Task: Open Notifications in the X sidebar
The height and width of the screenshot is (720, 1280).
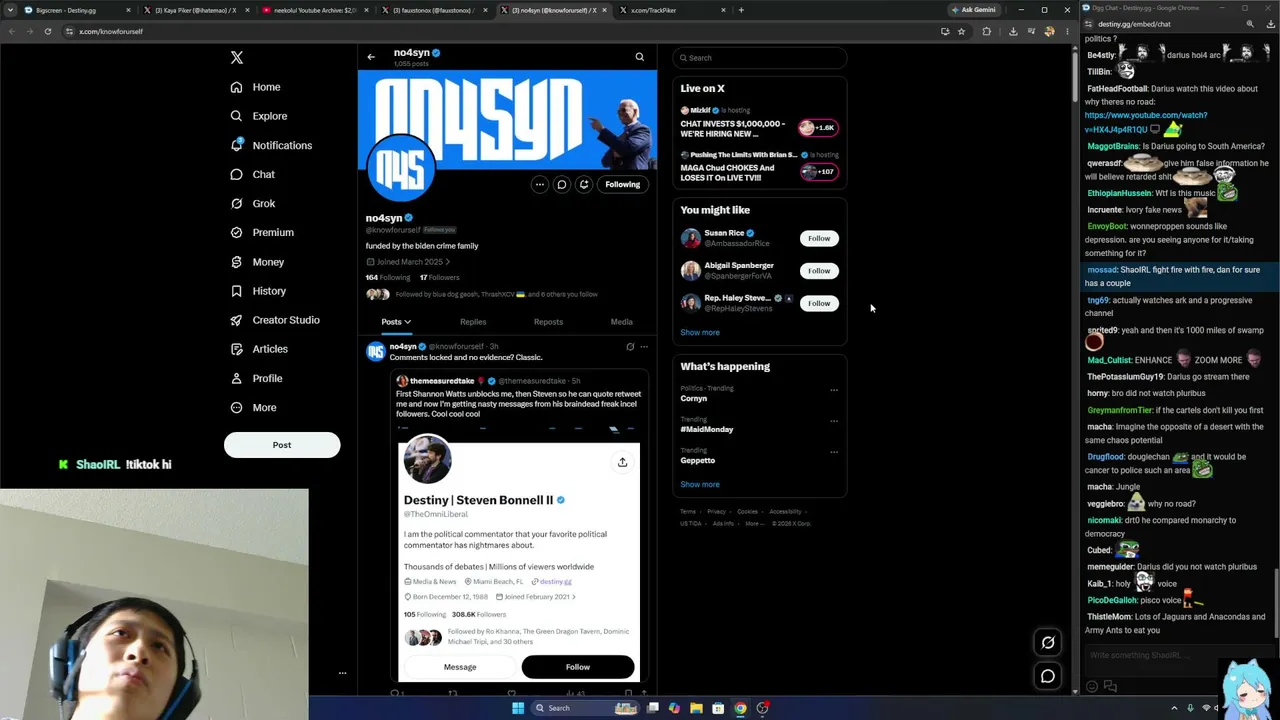Action: click(270, 145)
